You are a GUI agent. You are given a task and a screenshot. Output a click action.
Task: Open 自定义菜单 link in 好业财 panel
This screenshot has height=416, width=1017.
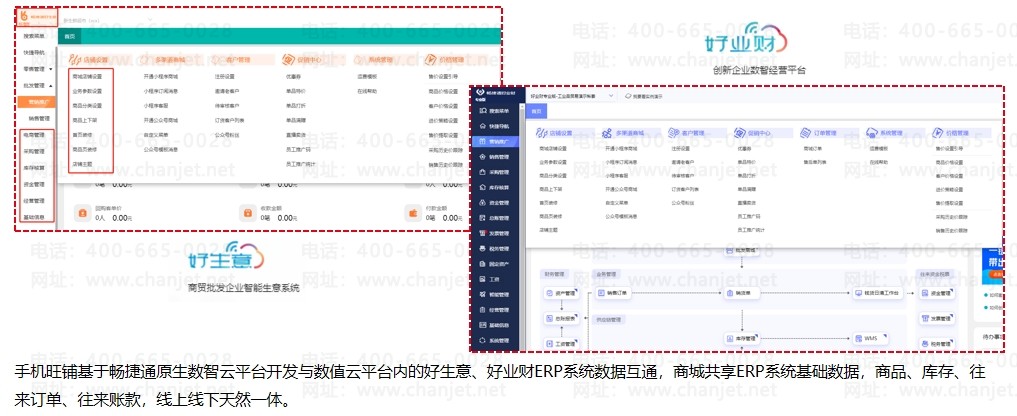pos(616,202)
